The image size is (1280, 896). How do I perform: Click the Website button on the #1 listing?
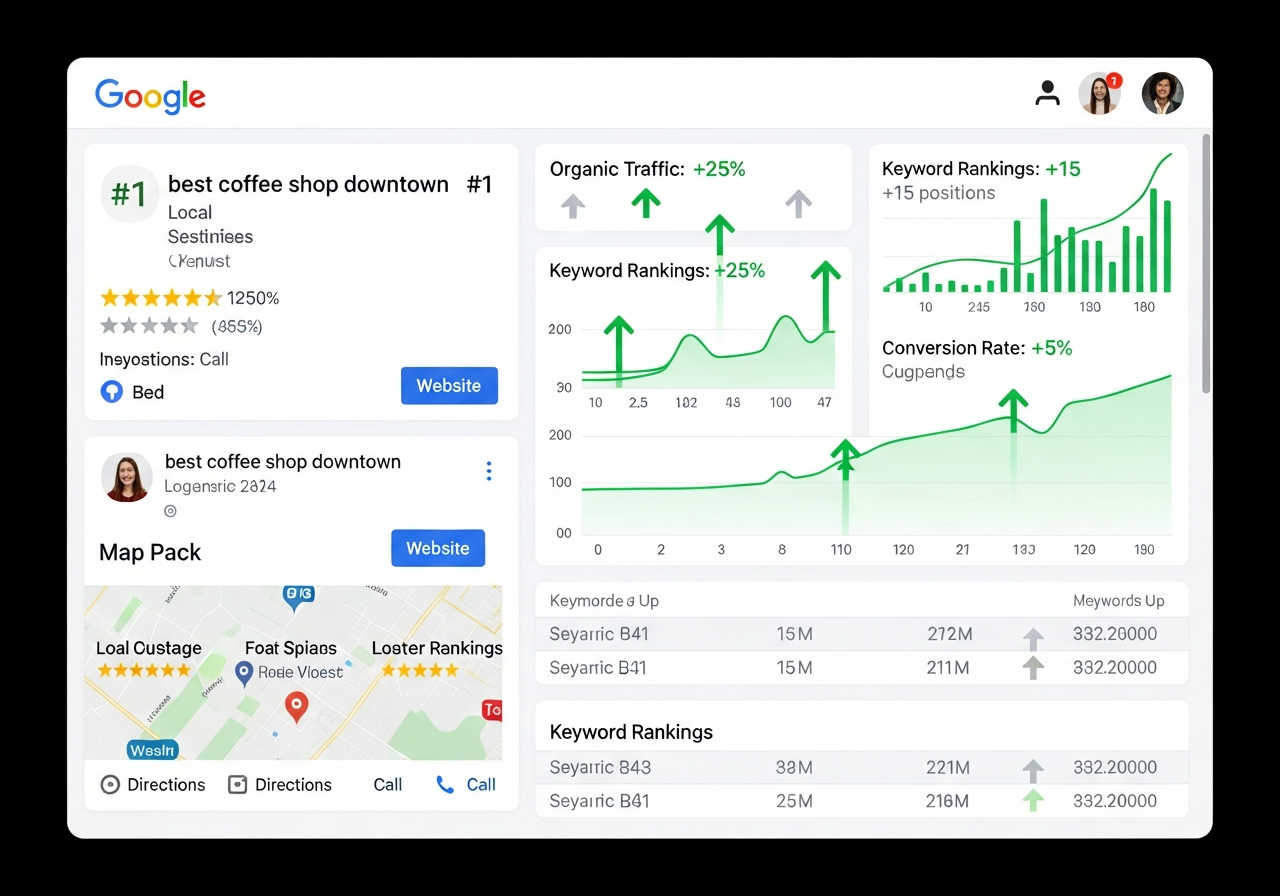tap(449, 385)
